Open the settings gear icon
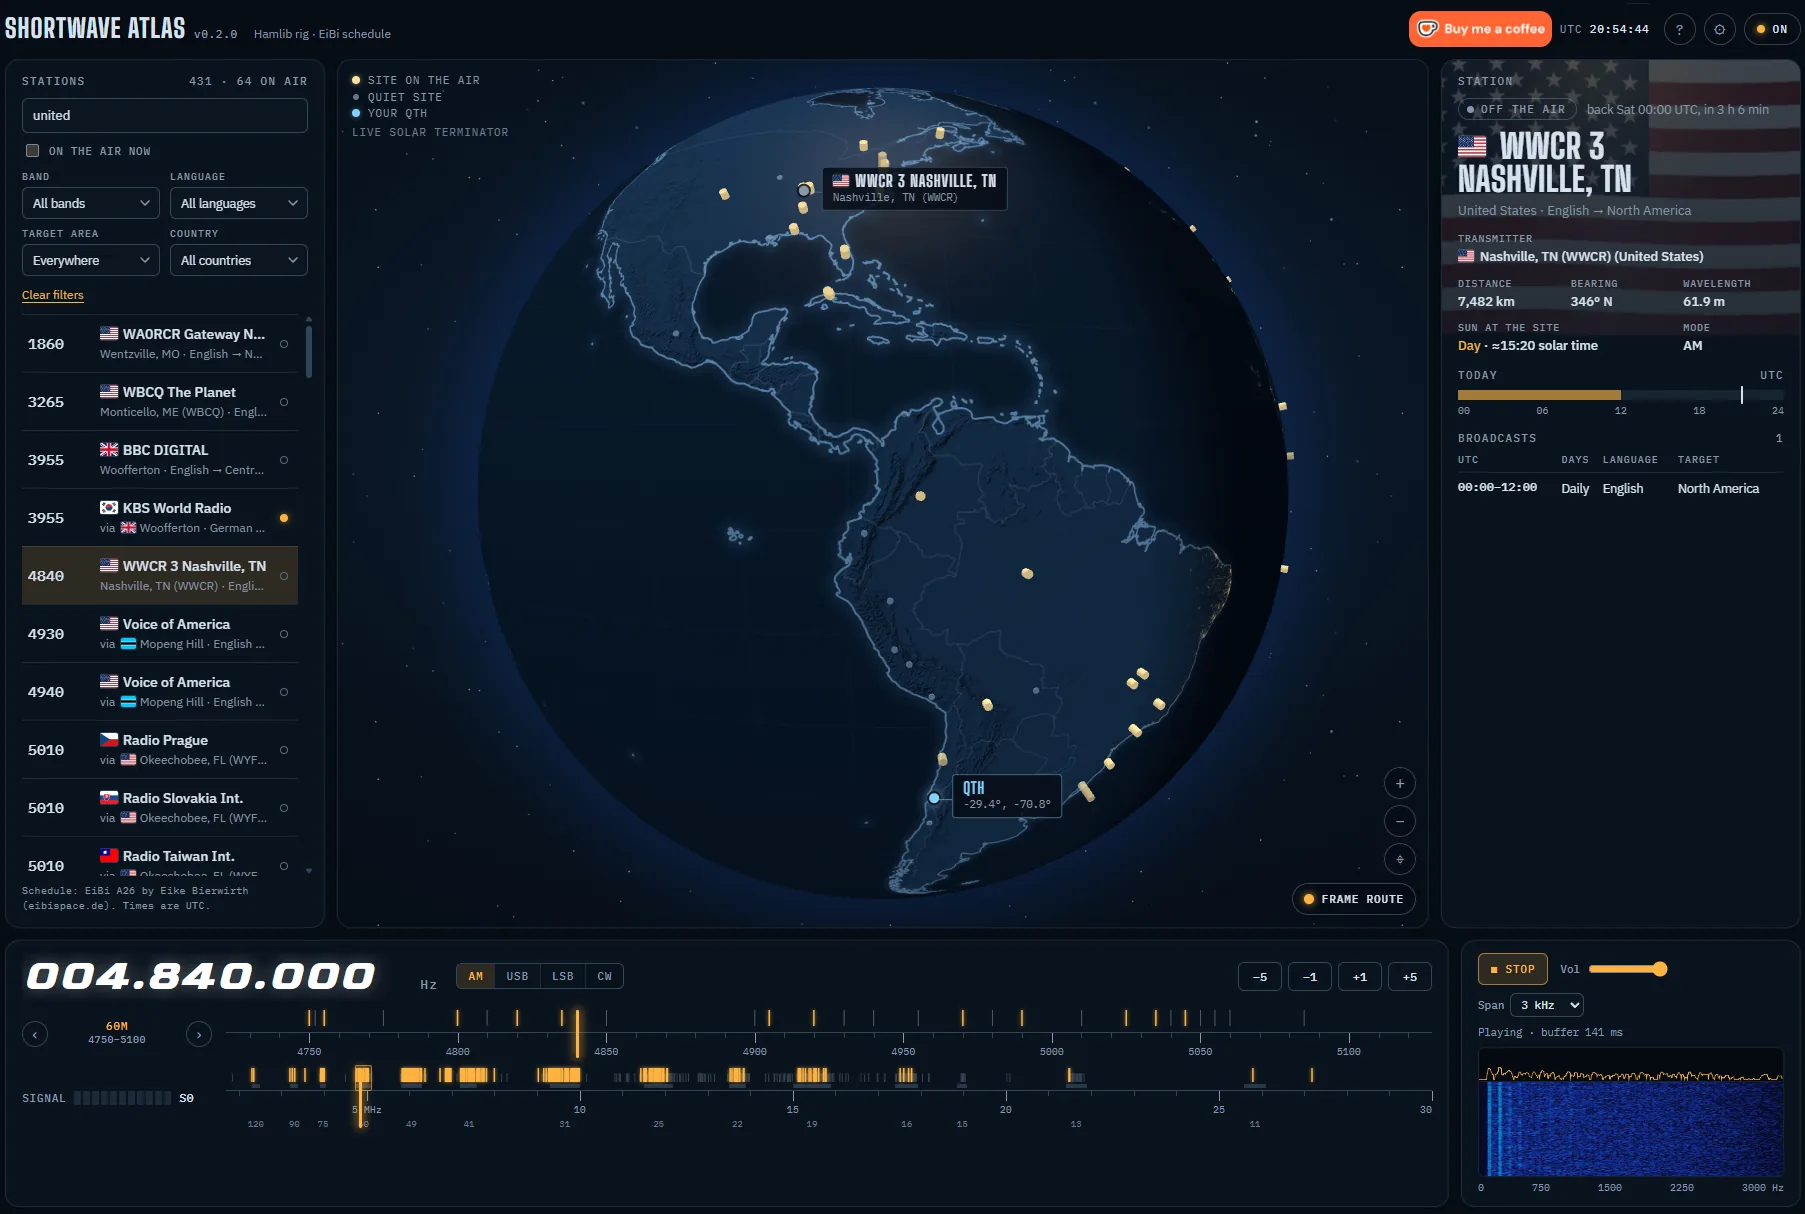 (1719, 29)
